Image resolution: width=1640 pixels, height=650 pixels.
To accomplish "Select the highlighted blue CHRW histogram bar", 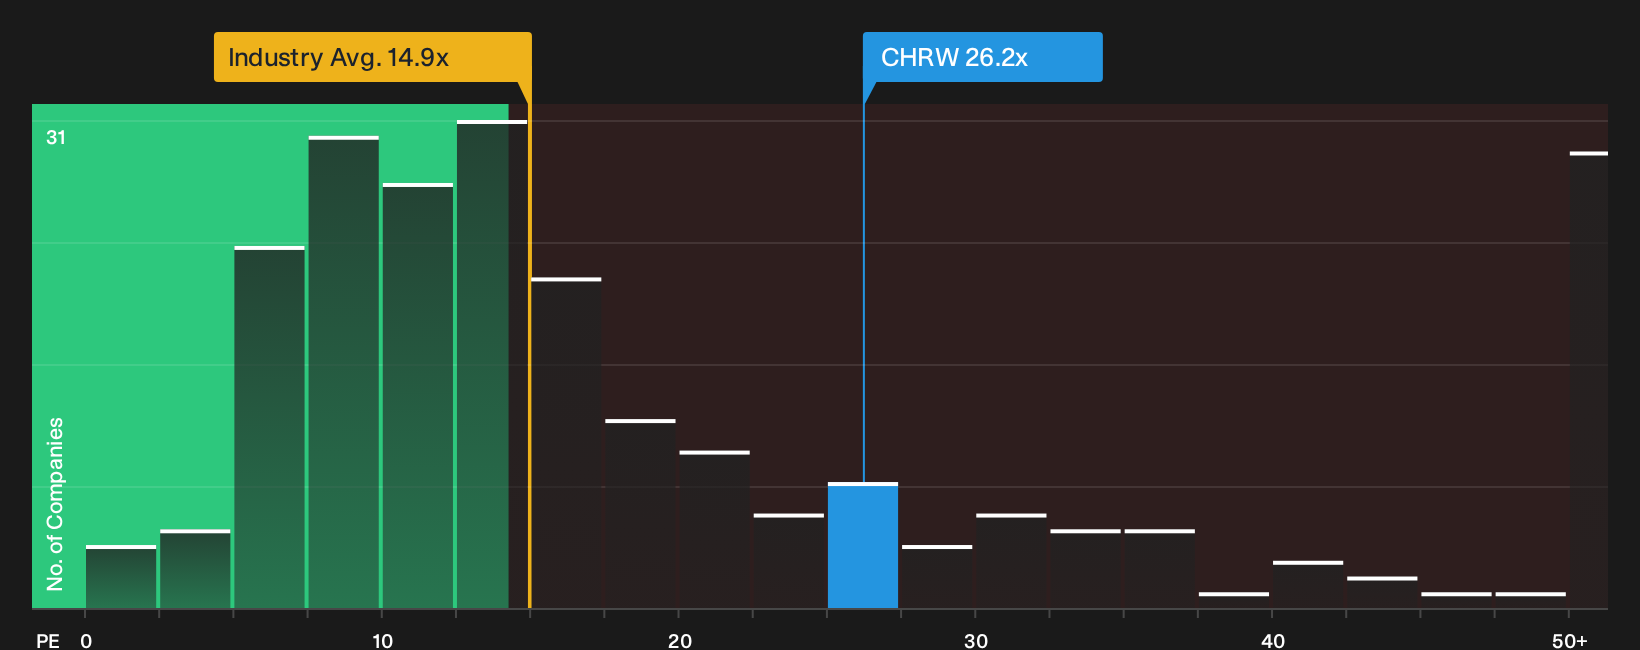I will tap(863, 546).
